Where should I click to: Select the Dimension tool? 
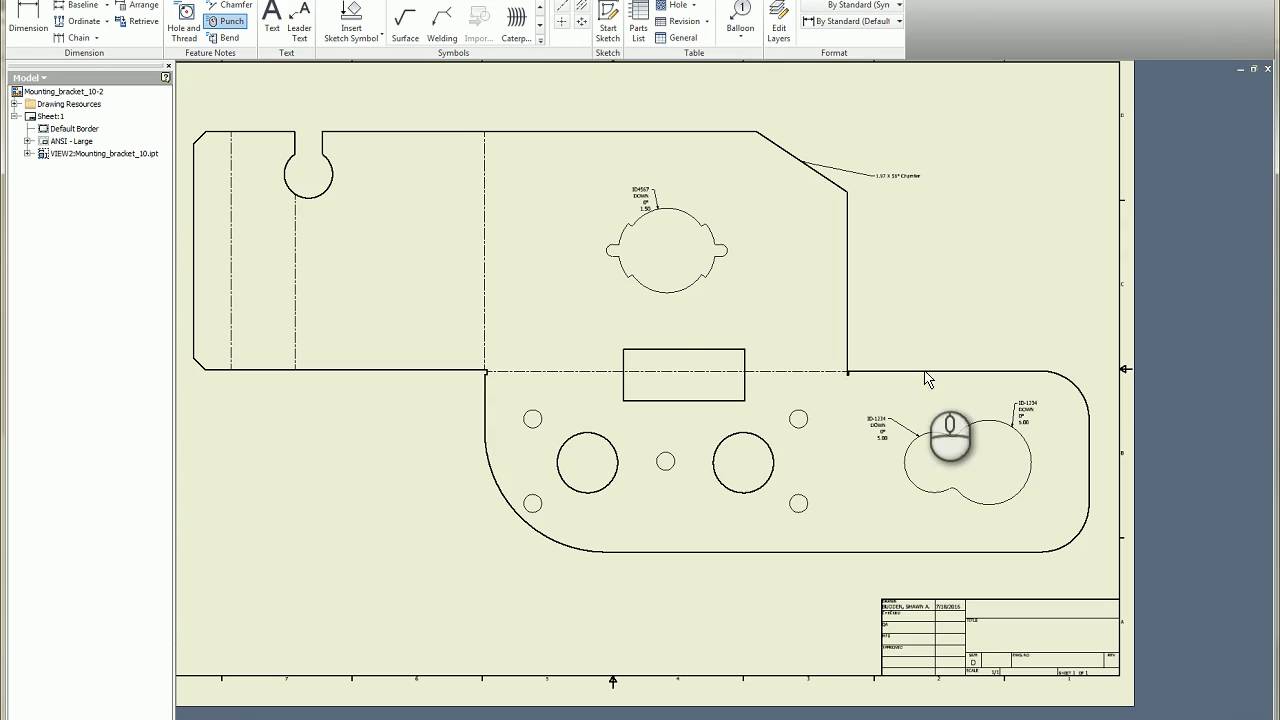click(x=27, y=18)
